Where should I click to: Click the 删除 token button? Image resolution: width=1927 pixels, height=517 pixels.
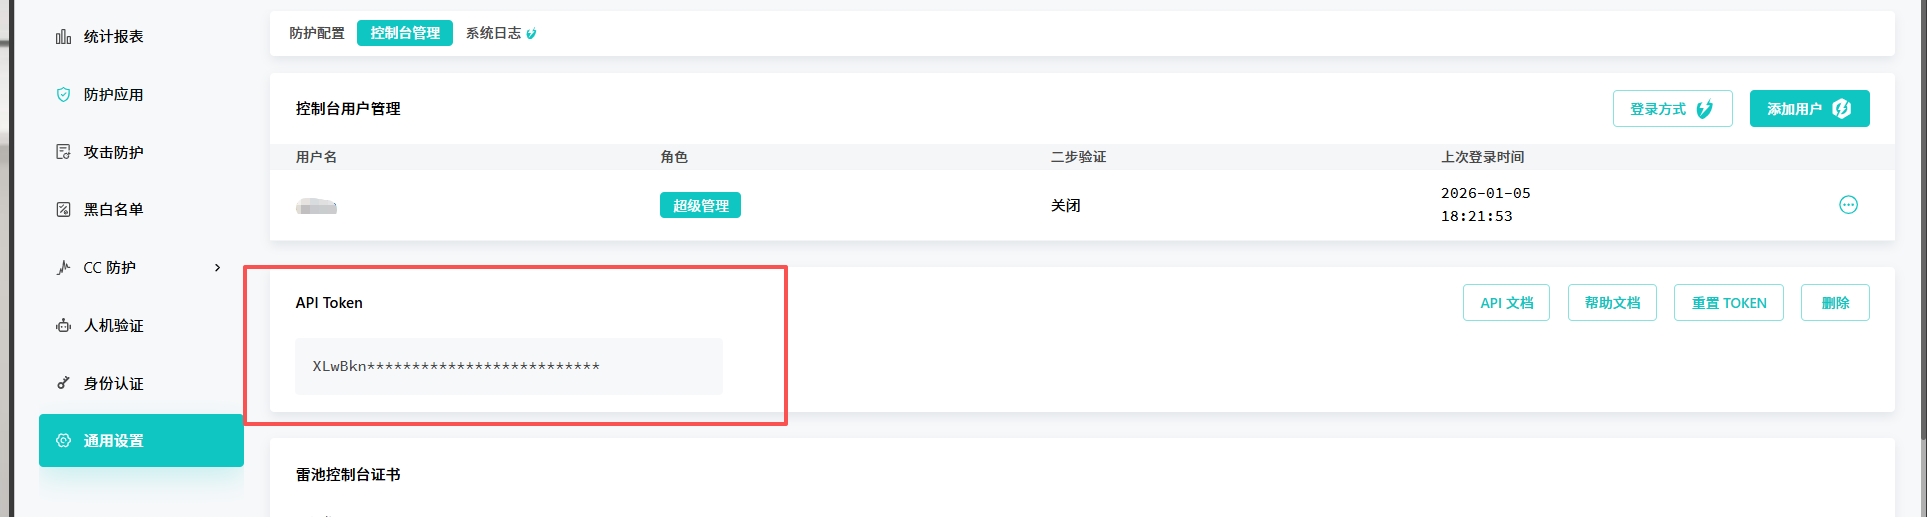tap(1835, 303)
